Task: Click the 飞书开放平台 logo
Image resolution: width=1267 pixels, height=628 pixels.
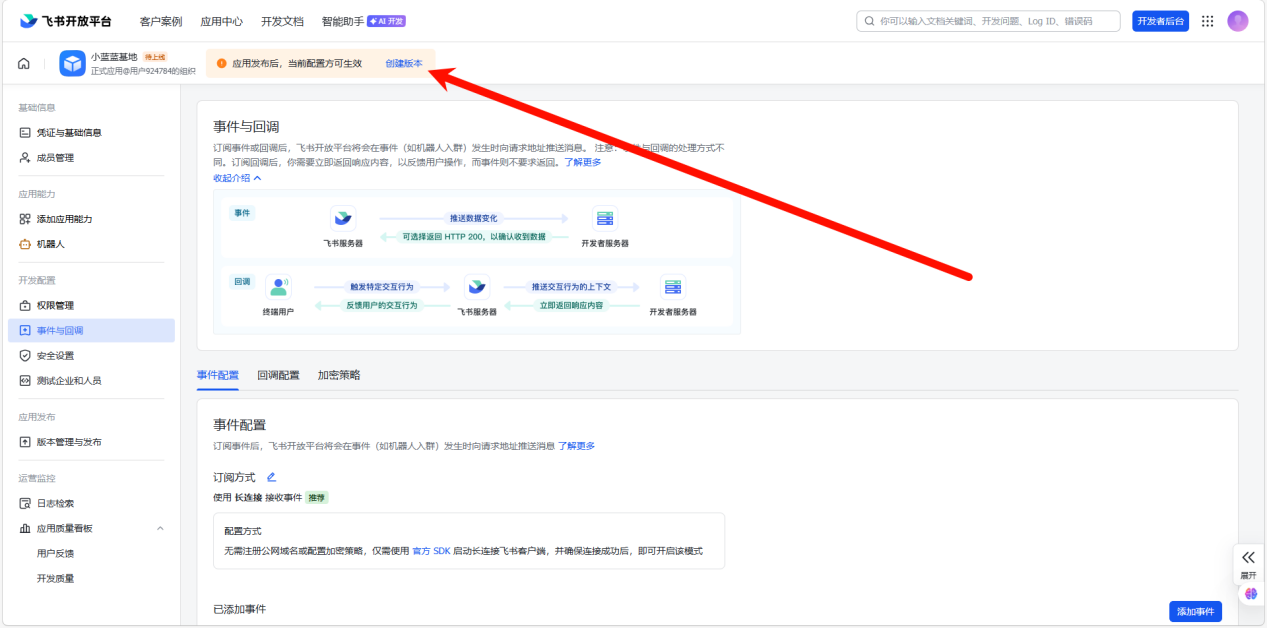Action: (66, 21)
